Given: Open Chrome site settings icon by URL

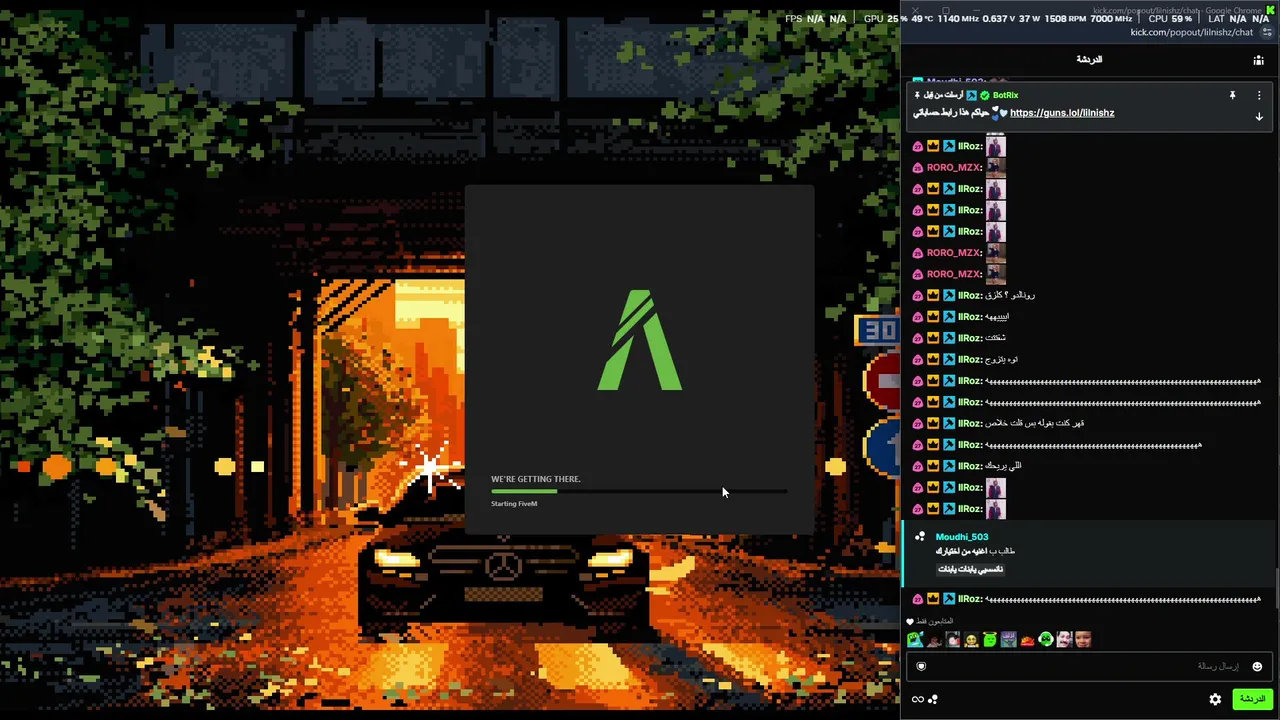Looking at the screenshot, I should (1268, 32).
